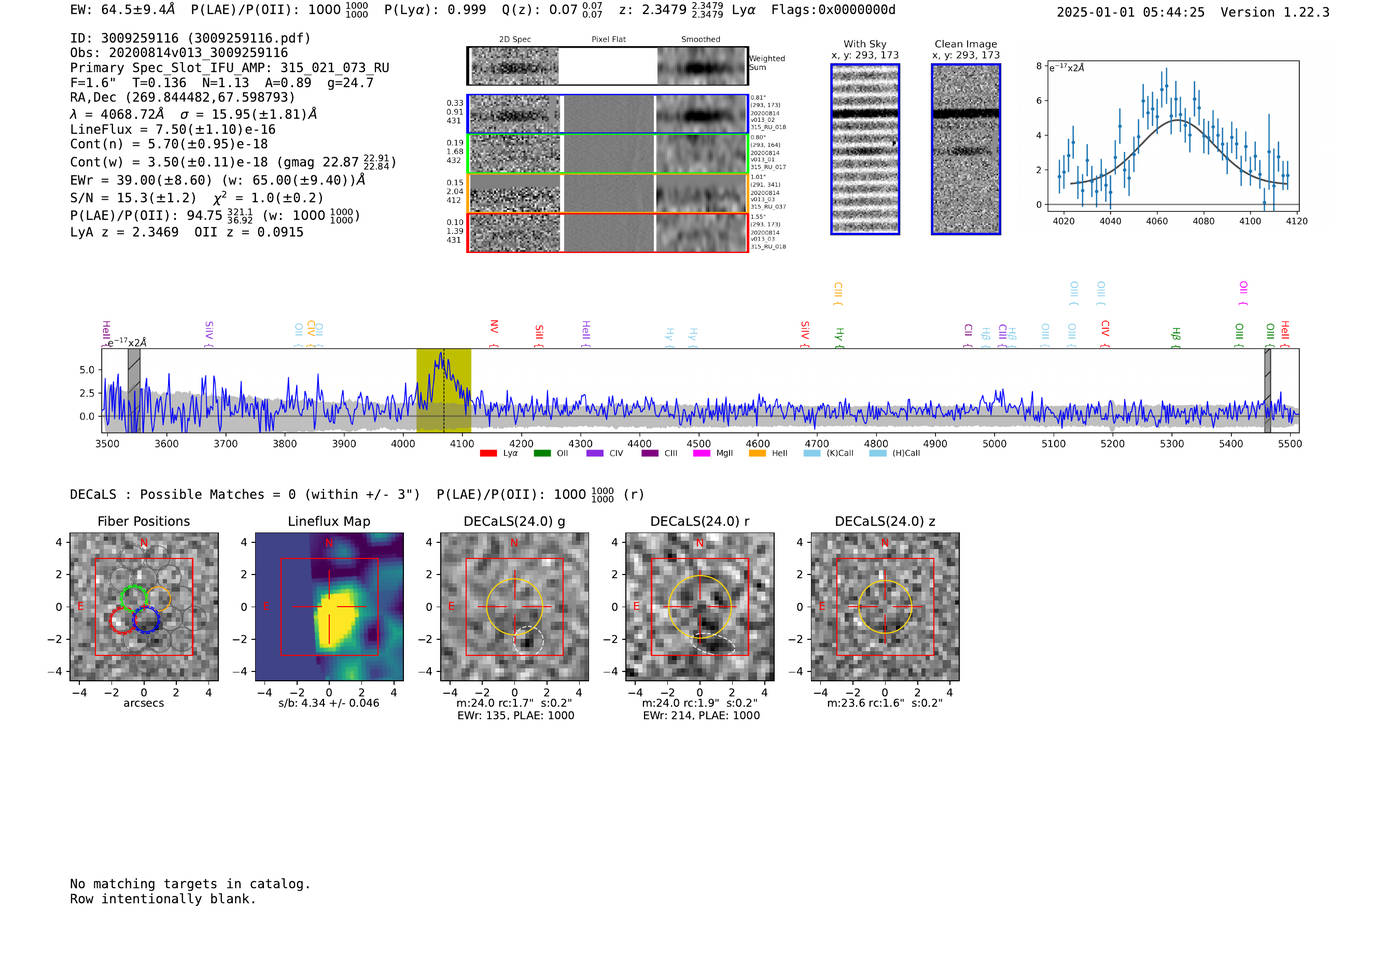Click the λ = 4068.72Å value

coord(117,114)
